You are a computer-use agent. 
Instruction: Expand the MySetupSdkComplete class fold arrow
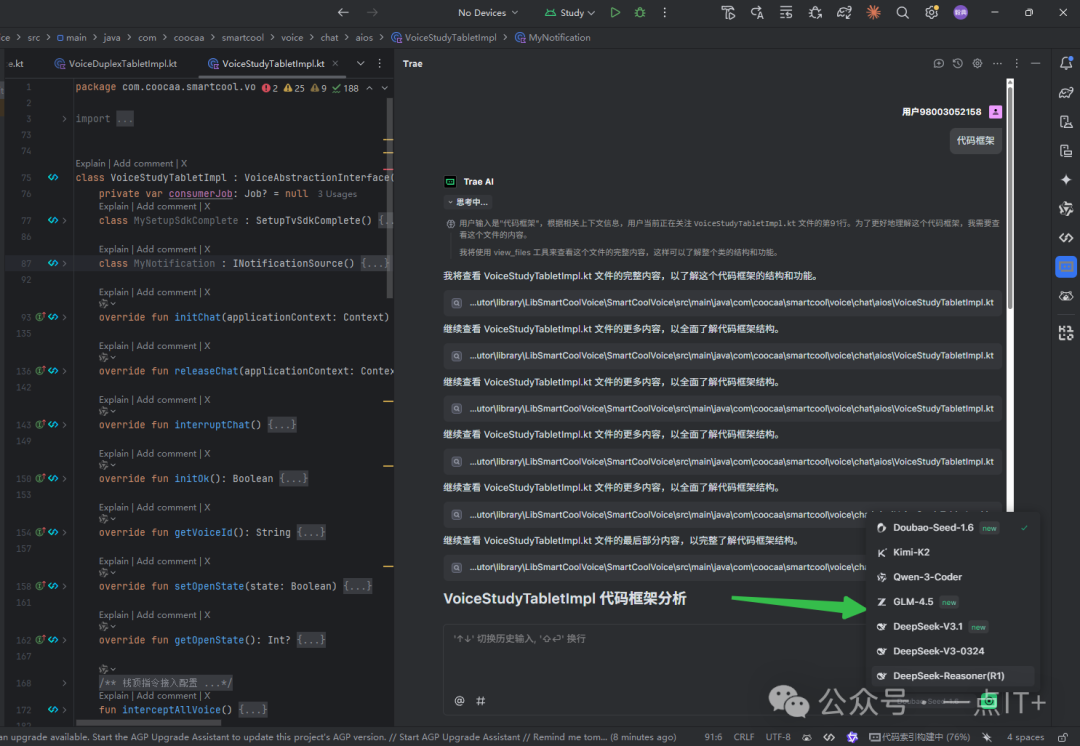tap(64, 220)
